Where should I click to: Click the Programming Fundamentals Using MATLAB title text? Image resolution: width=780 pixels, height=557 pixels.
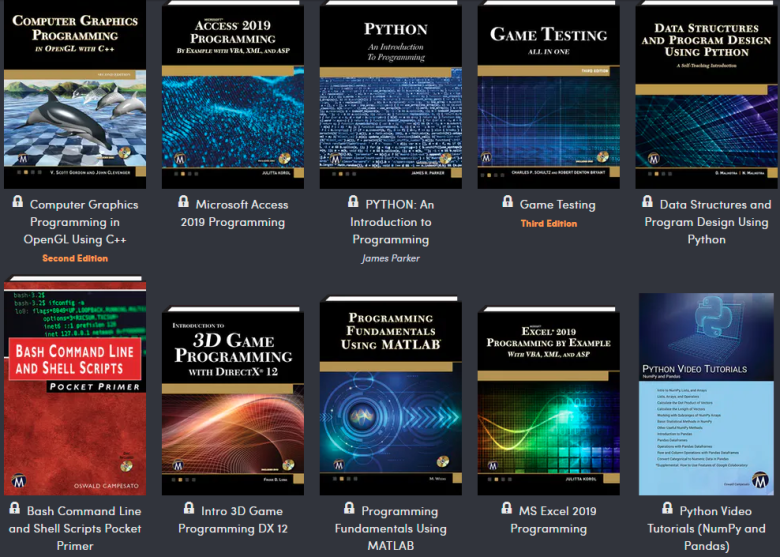[x=390, y=528]
